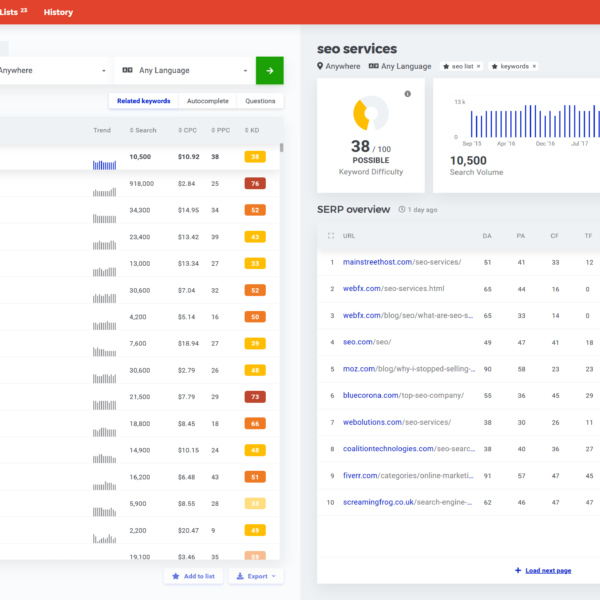
Task: Remove the 'keywords' list tag
Action: (534, 66)
